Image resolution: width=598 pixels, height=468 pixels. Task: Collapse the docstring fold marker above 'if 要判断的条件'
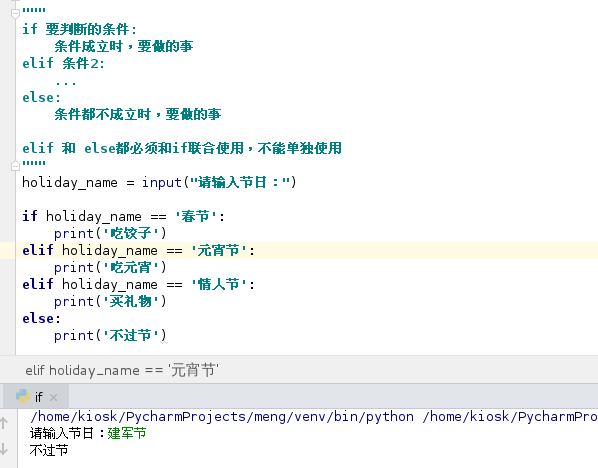coord(15,14)
